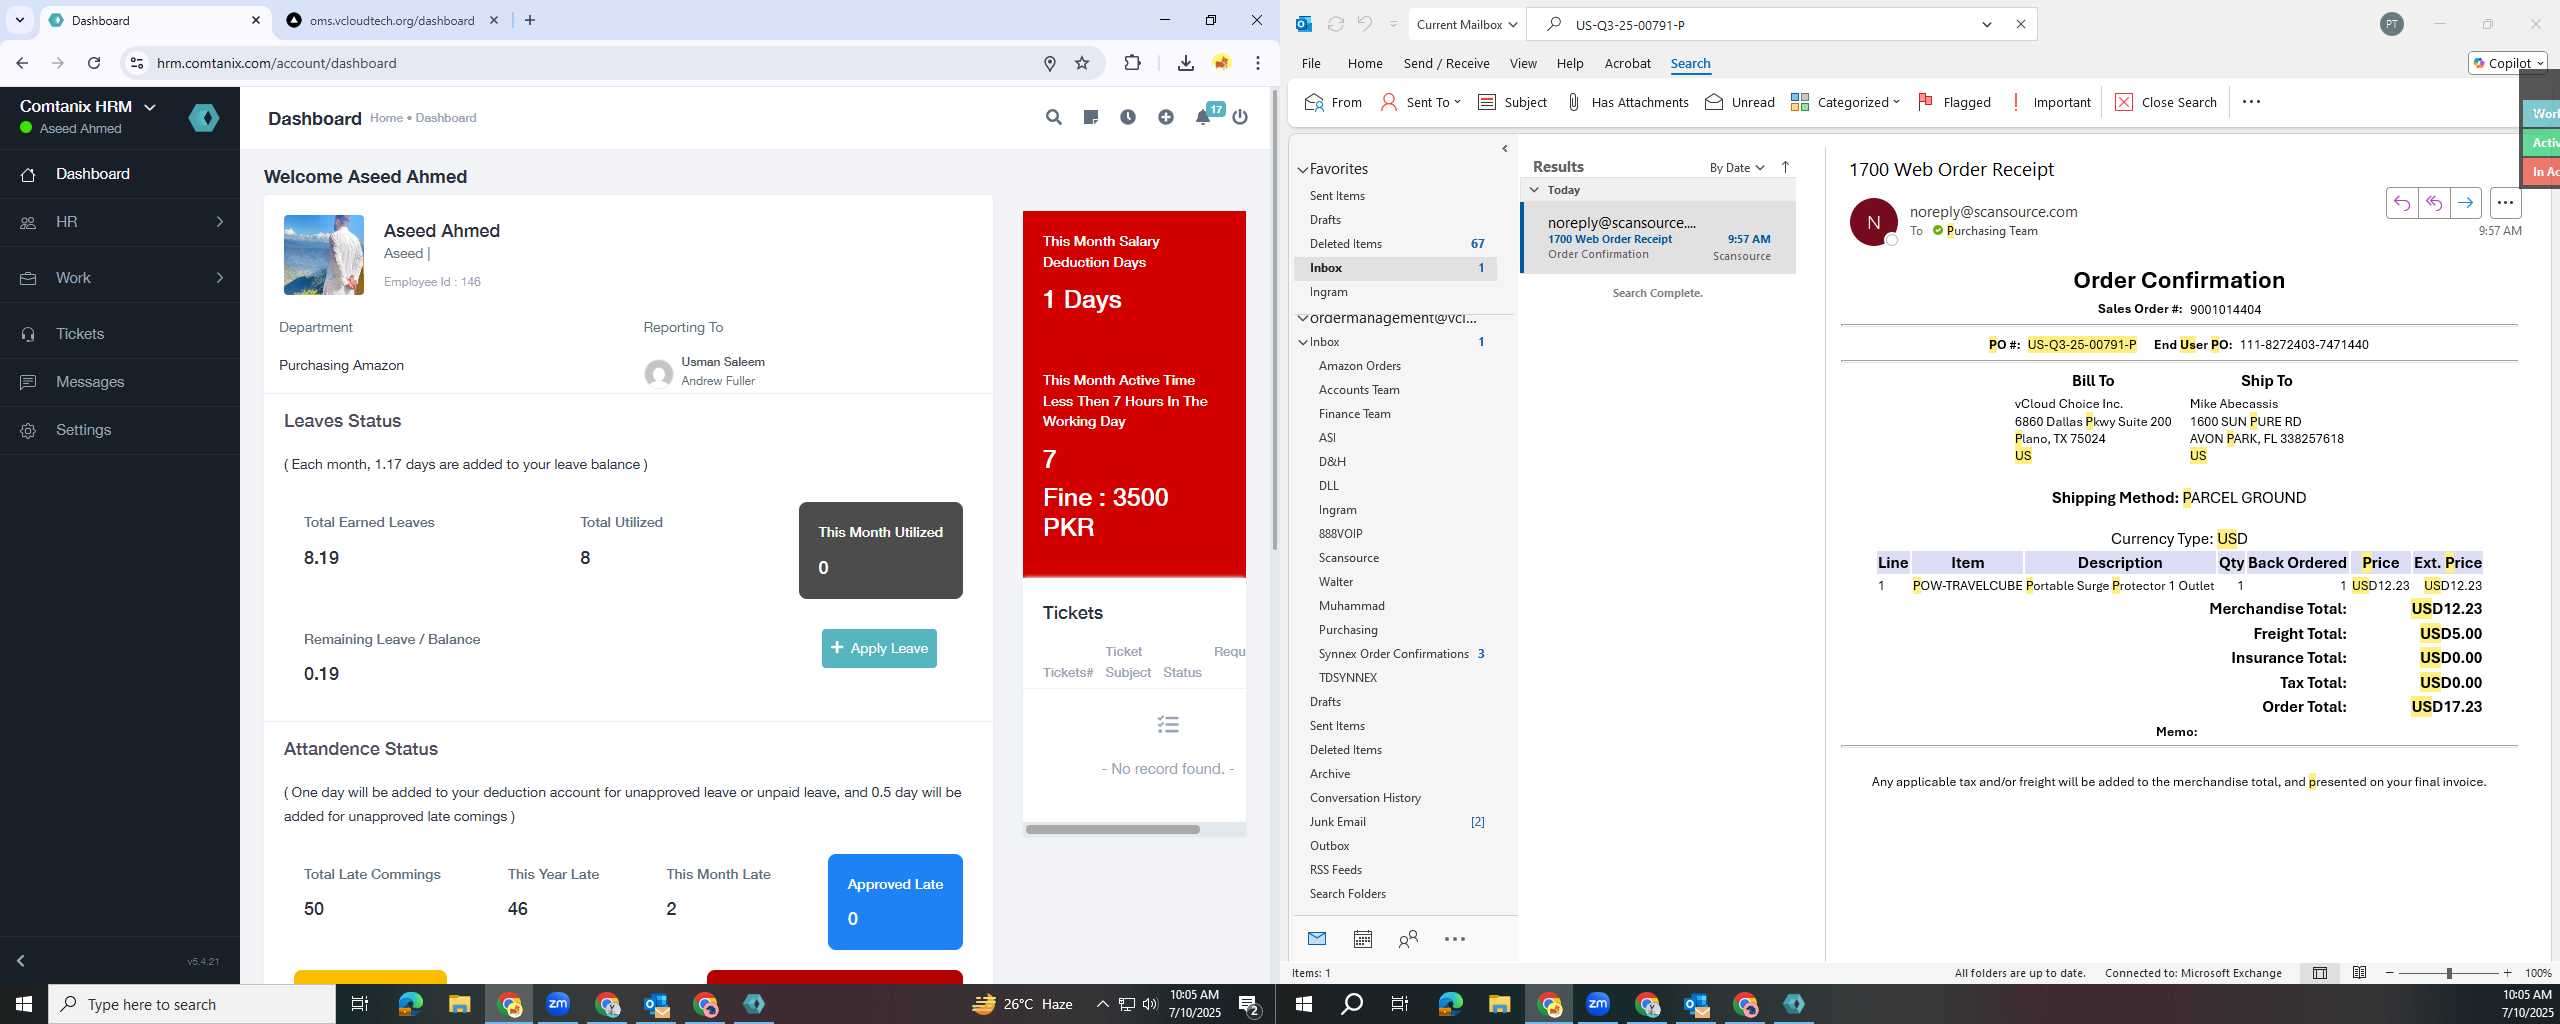Filter search by Has Attachments
The width and height of the screenshot is (2560, 1024).
tap(1627, 102)
